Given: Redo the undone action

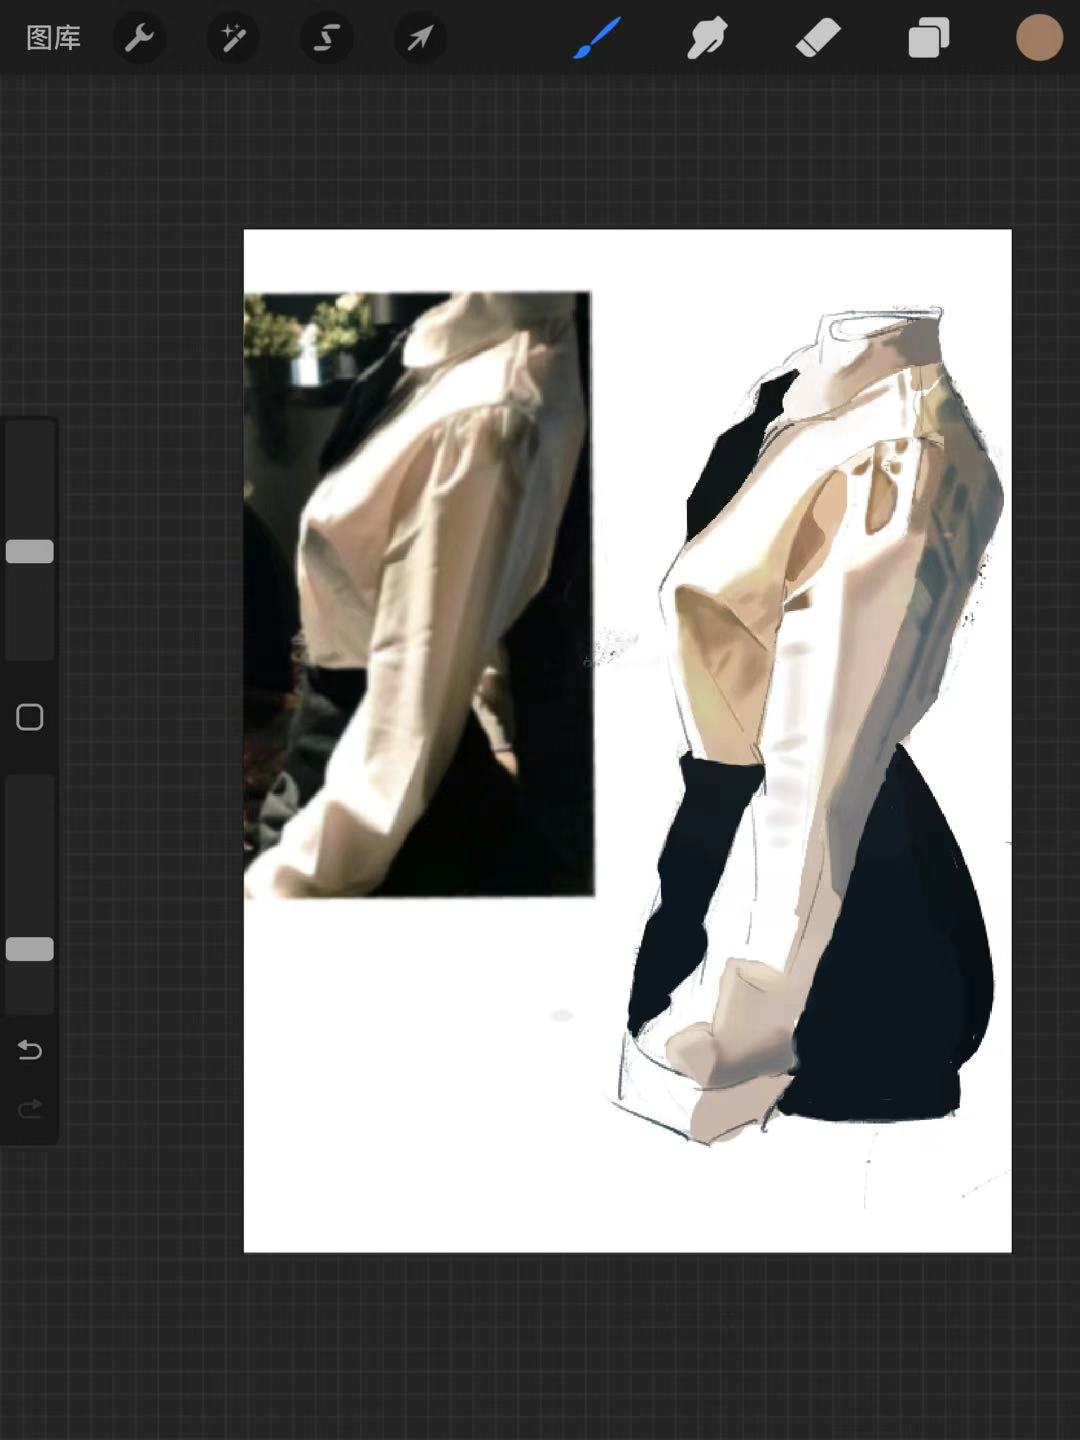Looking at the screenshot, I should (30, 1108).
